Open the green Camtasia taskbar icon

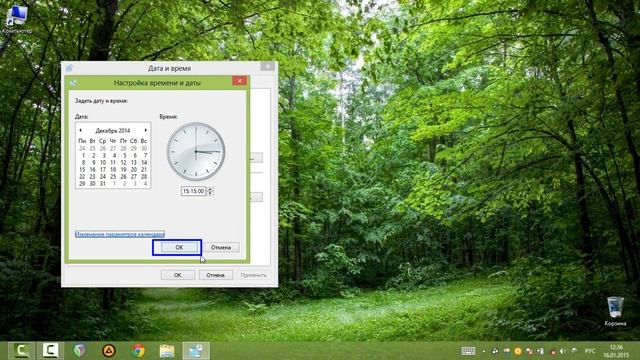22,351
